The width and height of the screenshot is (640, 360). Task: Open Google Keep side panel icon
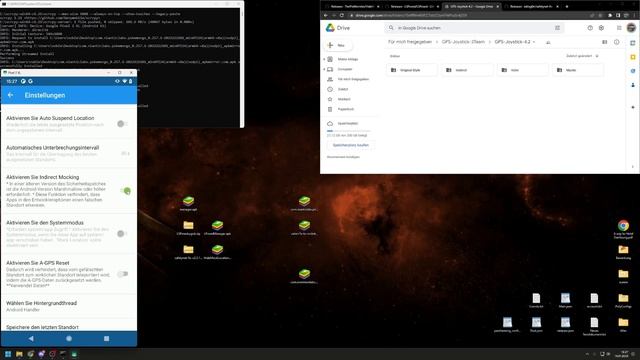click(x=633, y=57)
